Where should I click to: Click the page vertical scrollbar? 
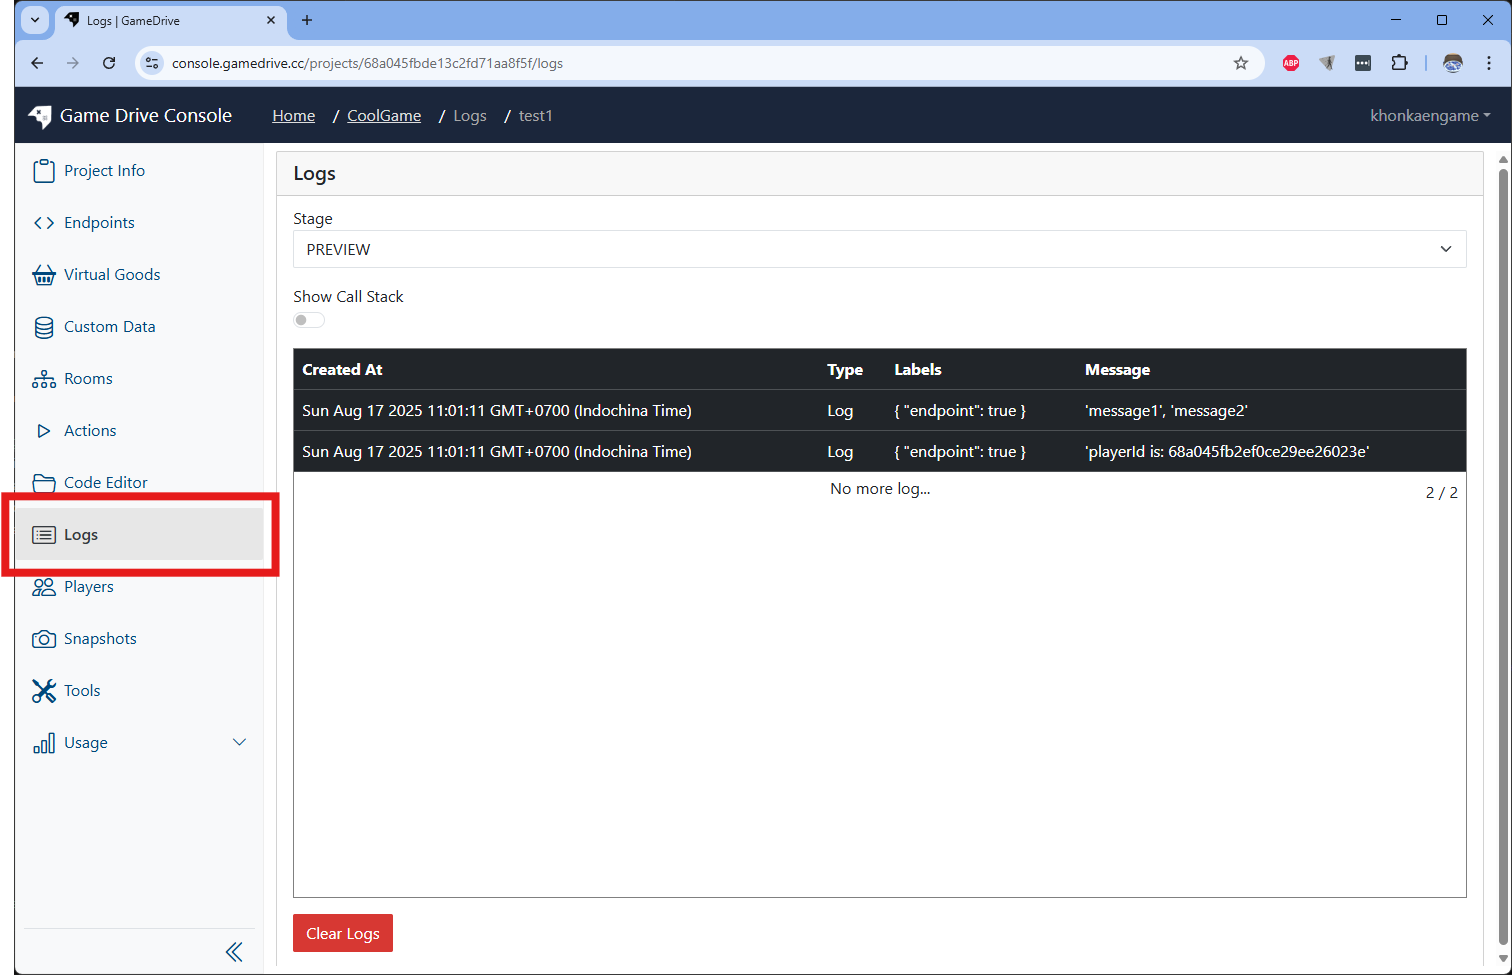tap(1502, 550)
